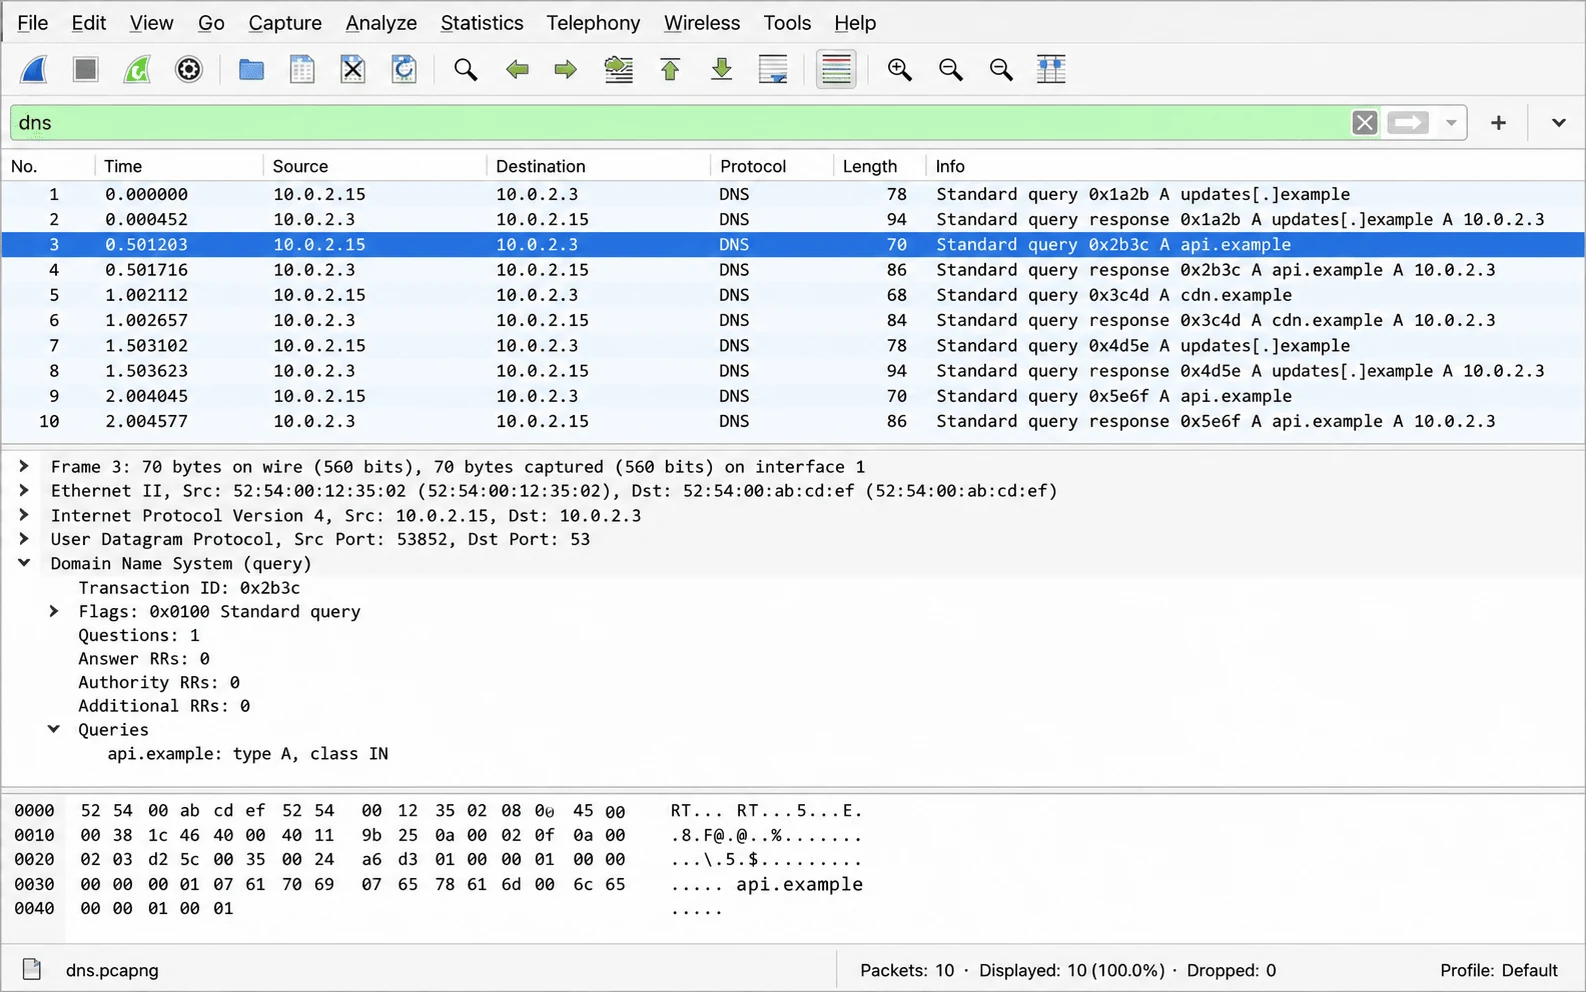This screenshot has height=992, width=1586.
Task: Toggle auto-scroll during live capture
Action: [773, 70]
